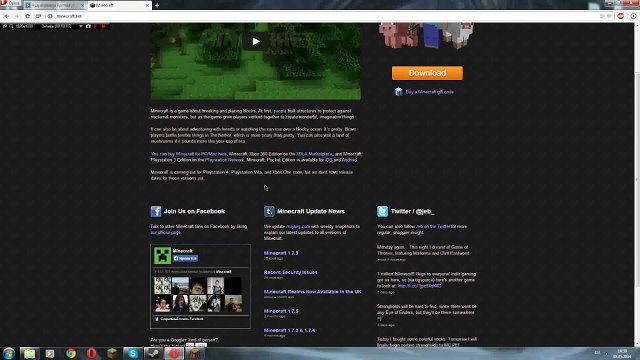Expand the recorder overlay dropdown arrow
Screen dimensions: 640x360
(x=81, y=26)
